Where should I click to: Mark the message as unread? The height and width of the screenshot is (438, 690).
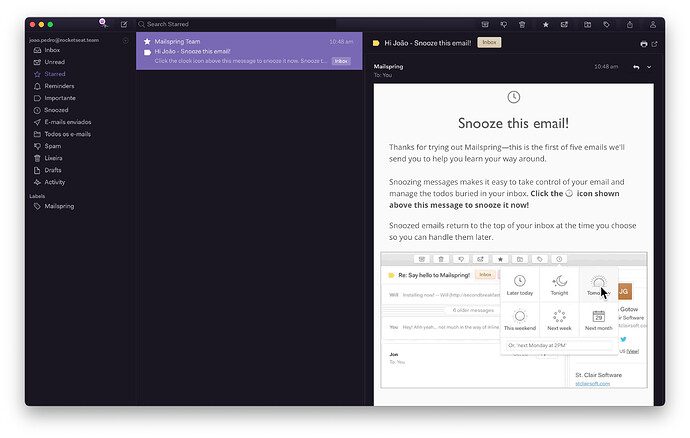564,25
